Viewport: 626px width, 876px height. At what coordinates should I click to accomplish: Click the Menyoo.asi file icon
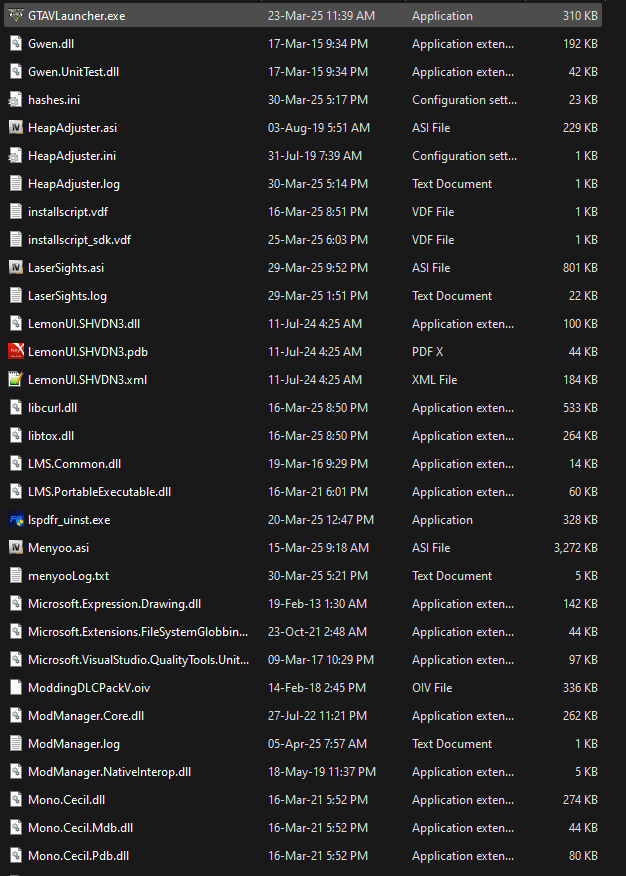[16, 548]
